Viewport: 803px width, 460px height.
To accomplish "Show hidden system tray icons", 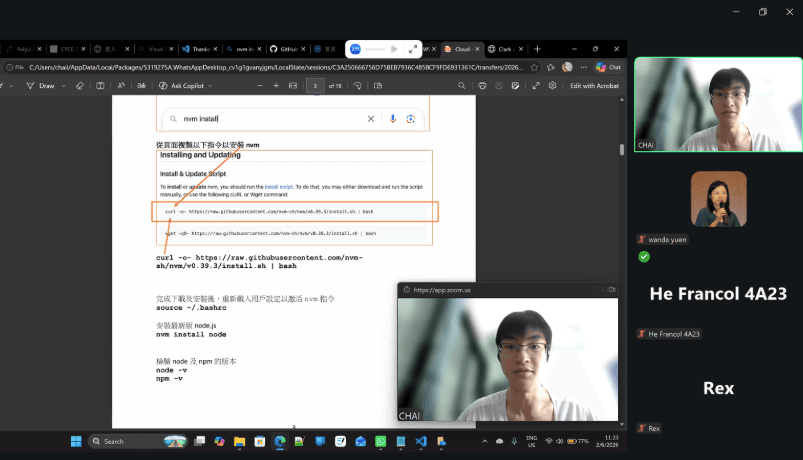I will 484,442.
